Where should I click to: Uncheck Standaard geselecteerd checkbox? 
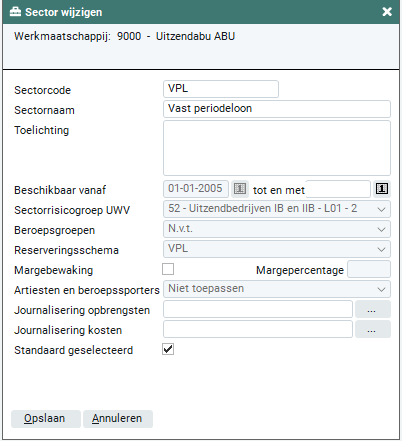(x=168, y=349)
